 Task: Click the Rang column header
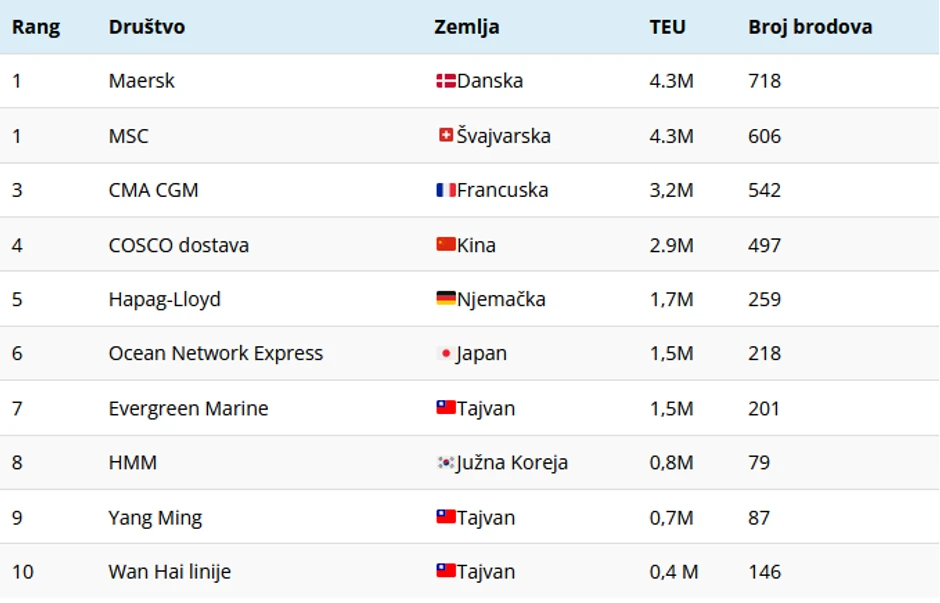point(36,27)
